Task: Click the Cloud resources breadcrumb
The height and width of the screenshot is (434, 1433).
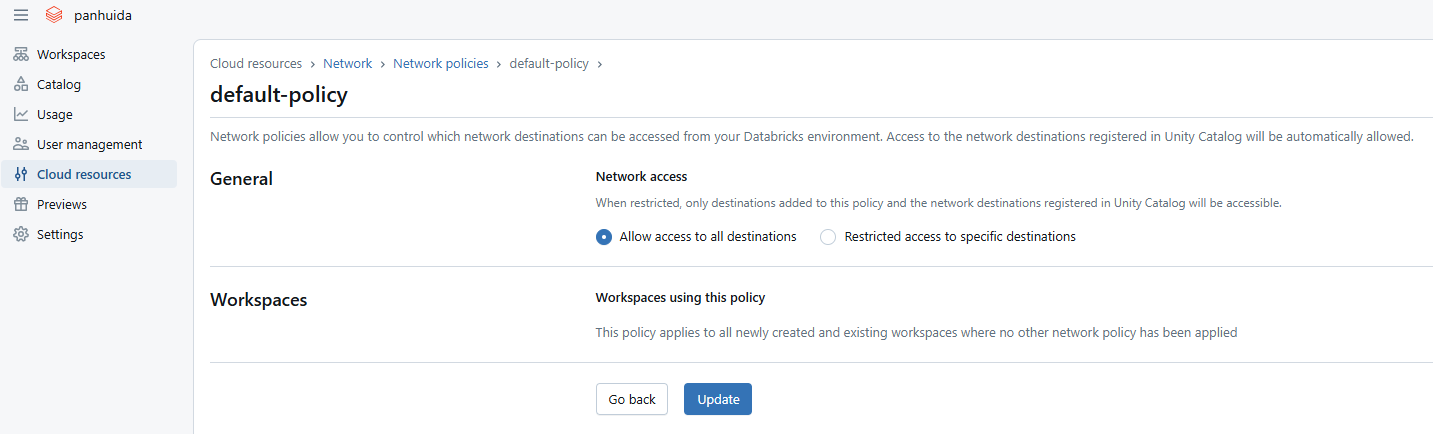Action: (x=256, y=63)
